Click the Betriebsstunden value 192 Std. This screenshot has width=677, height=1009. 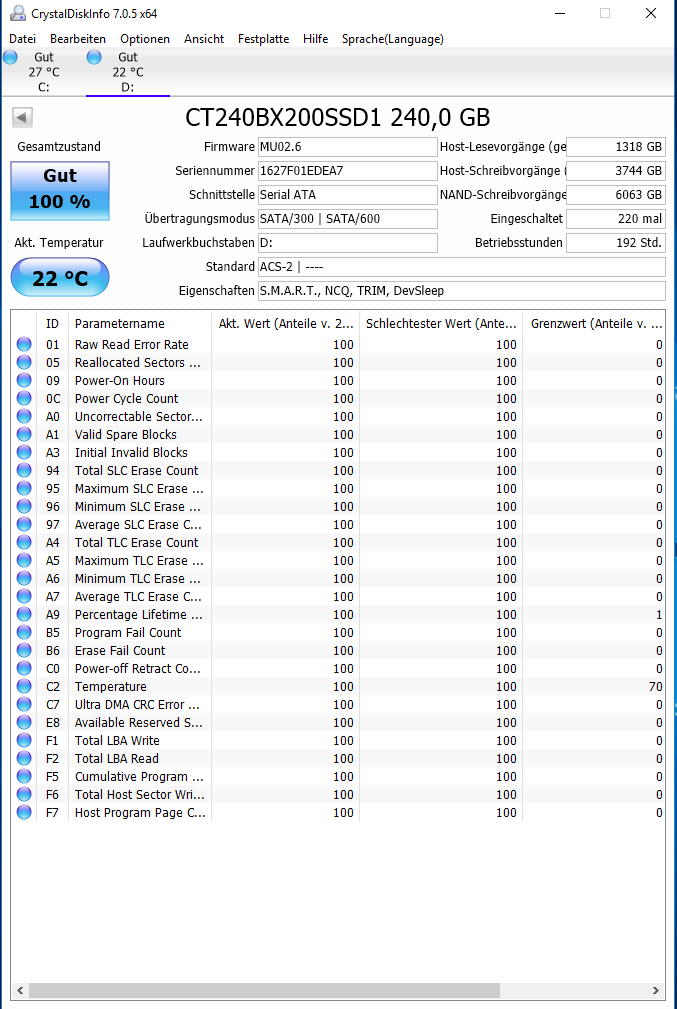pos(616,243)
